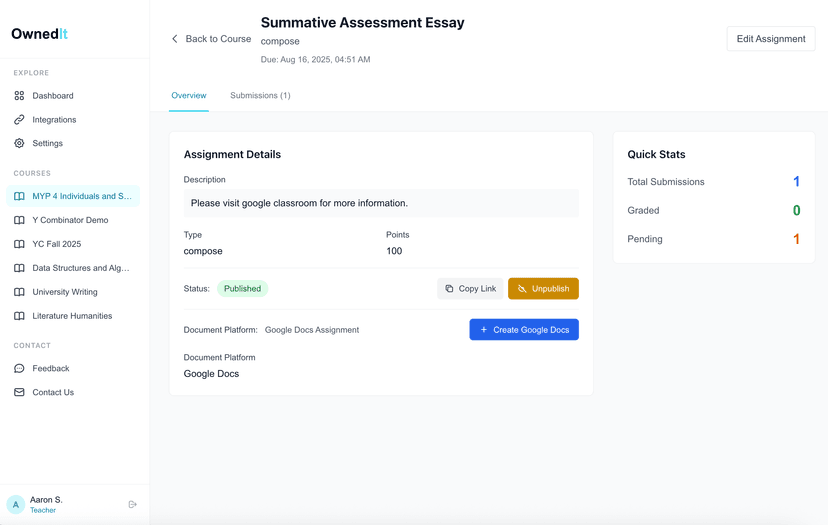Click the Feedback speech bubble icon

[19, 368]
